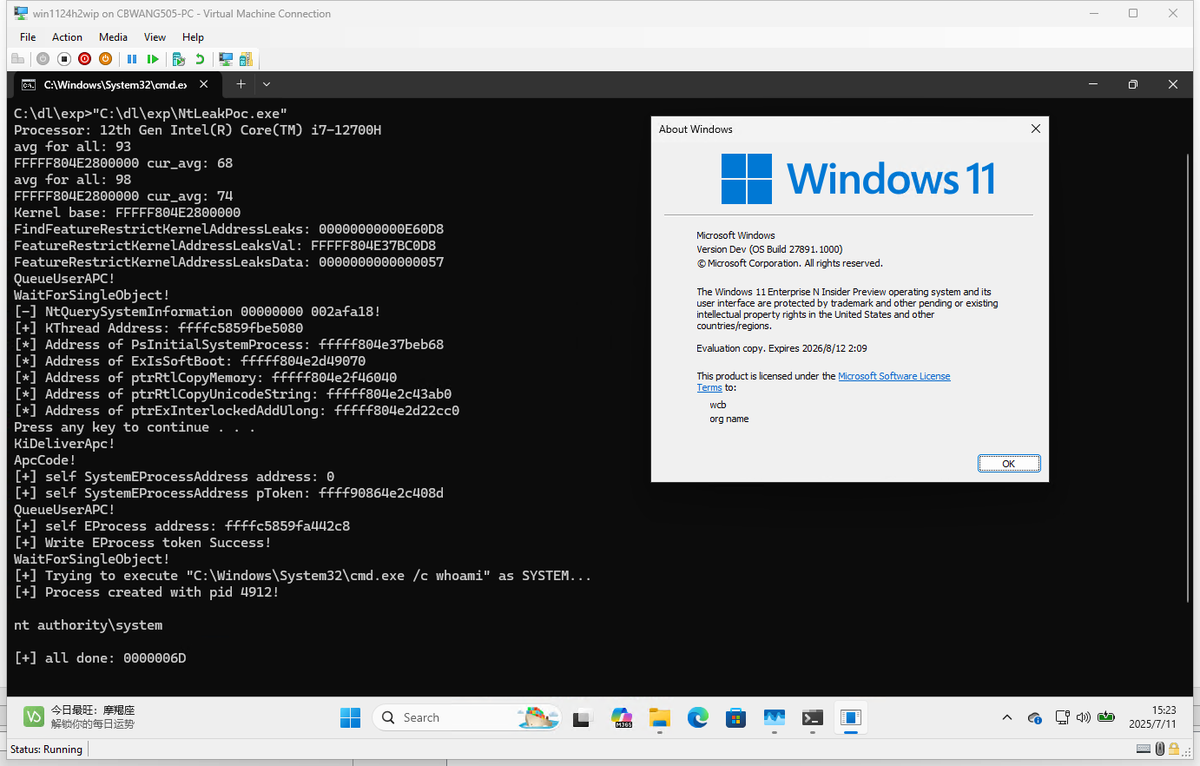Screen dimensions: 1200x766
Task: Reset the VM with the green play icon
Action: 152,59
